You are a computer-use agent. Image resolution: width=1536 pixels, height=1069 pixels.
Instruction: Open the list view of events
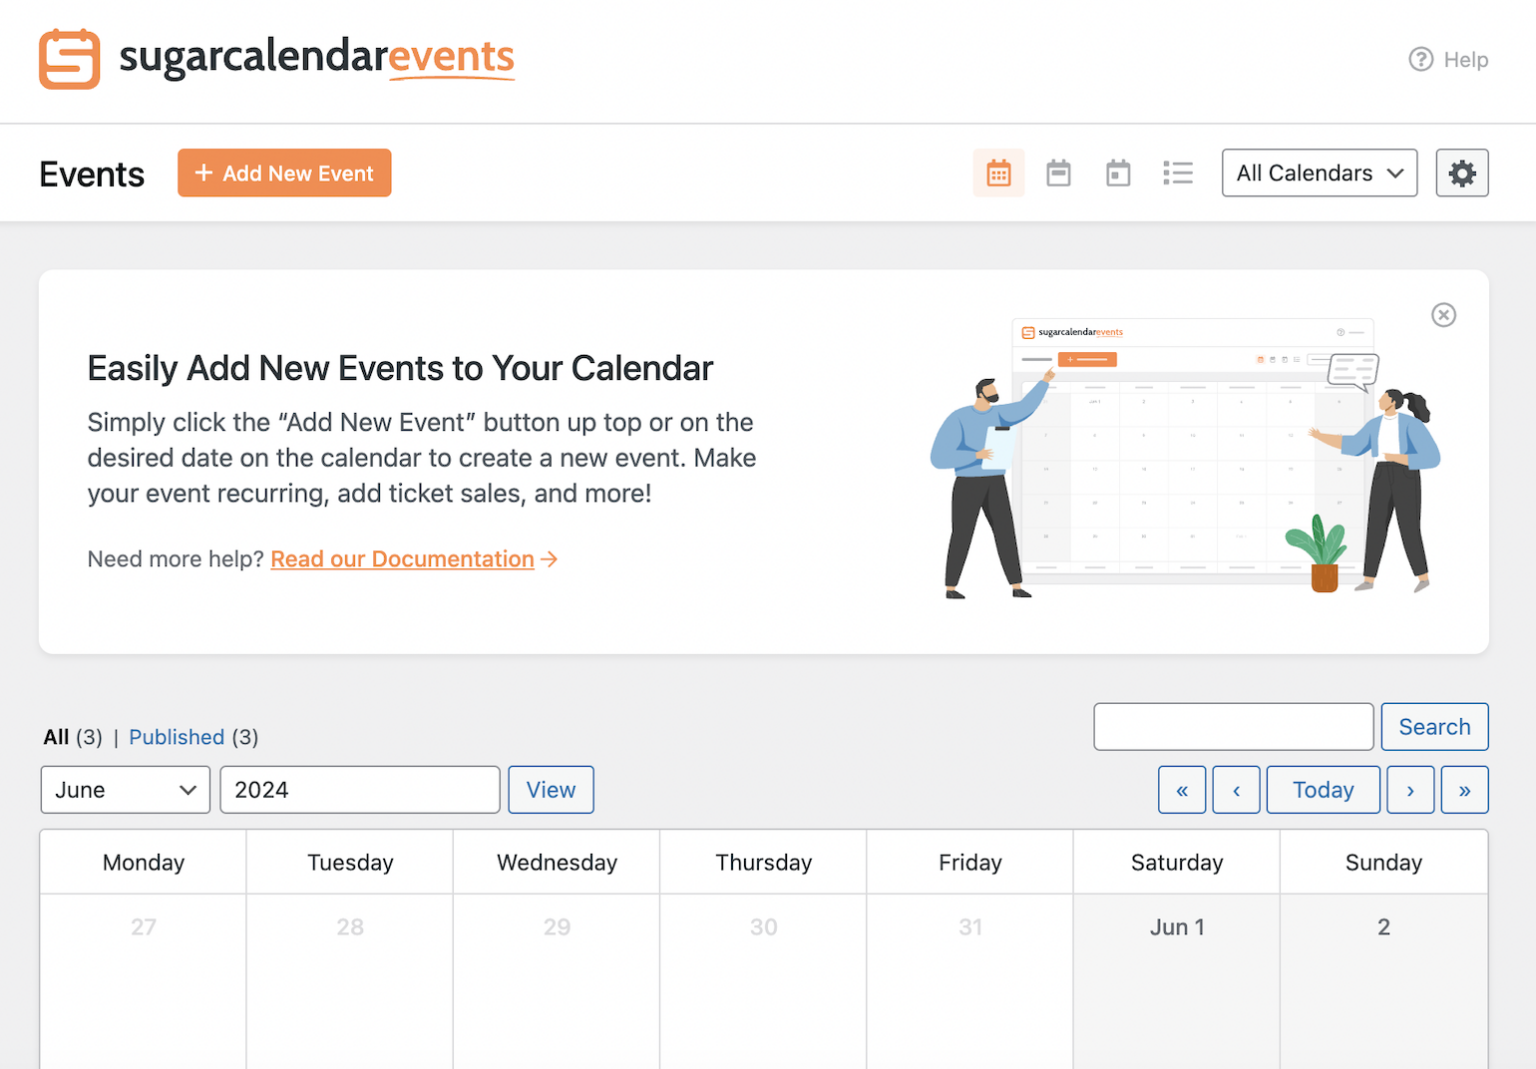point(1178,172)
